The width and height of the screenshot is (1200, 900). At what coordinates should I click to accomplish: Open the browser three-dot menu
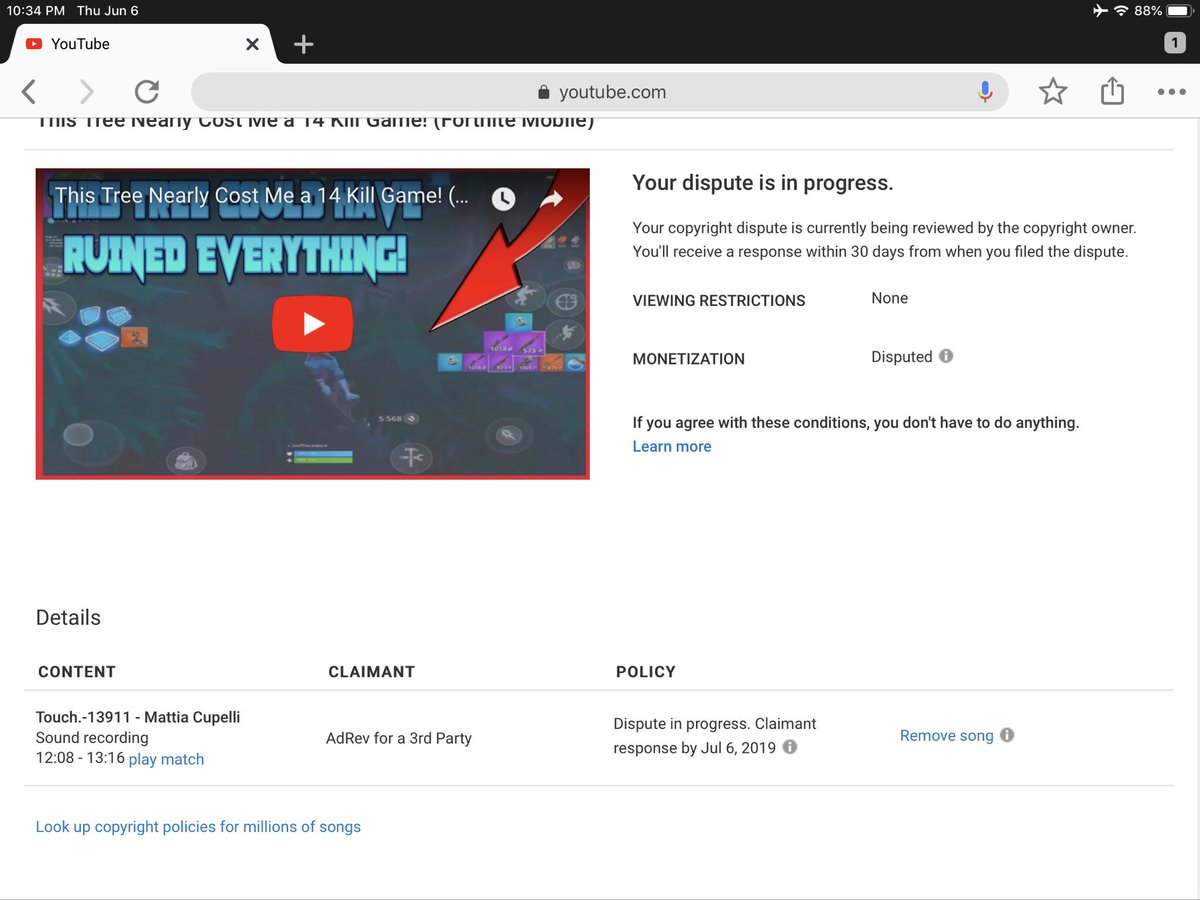pos(1171,92)
